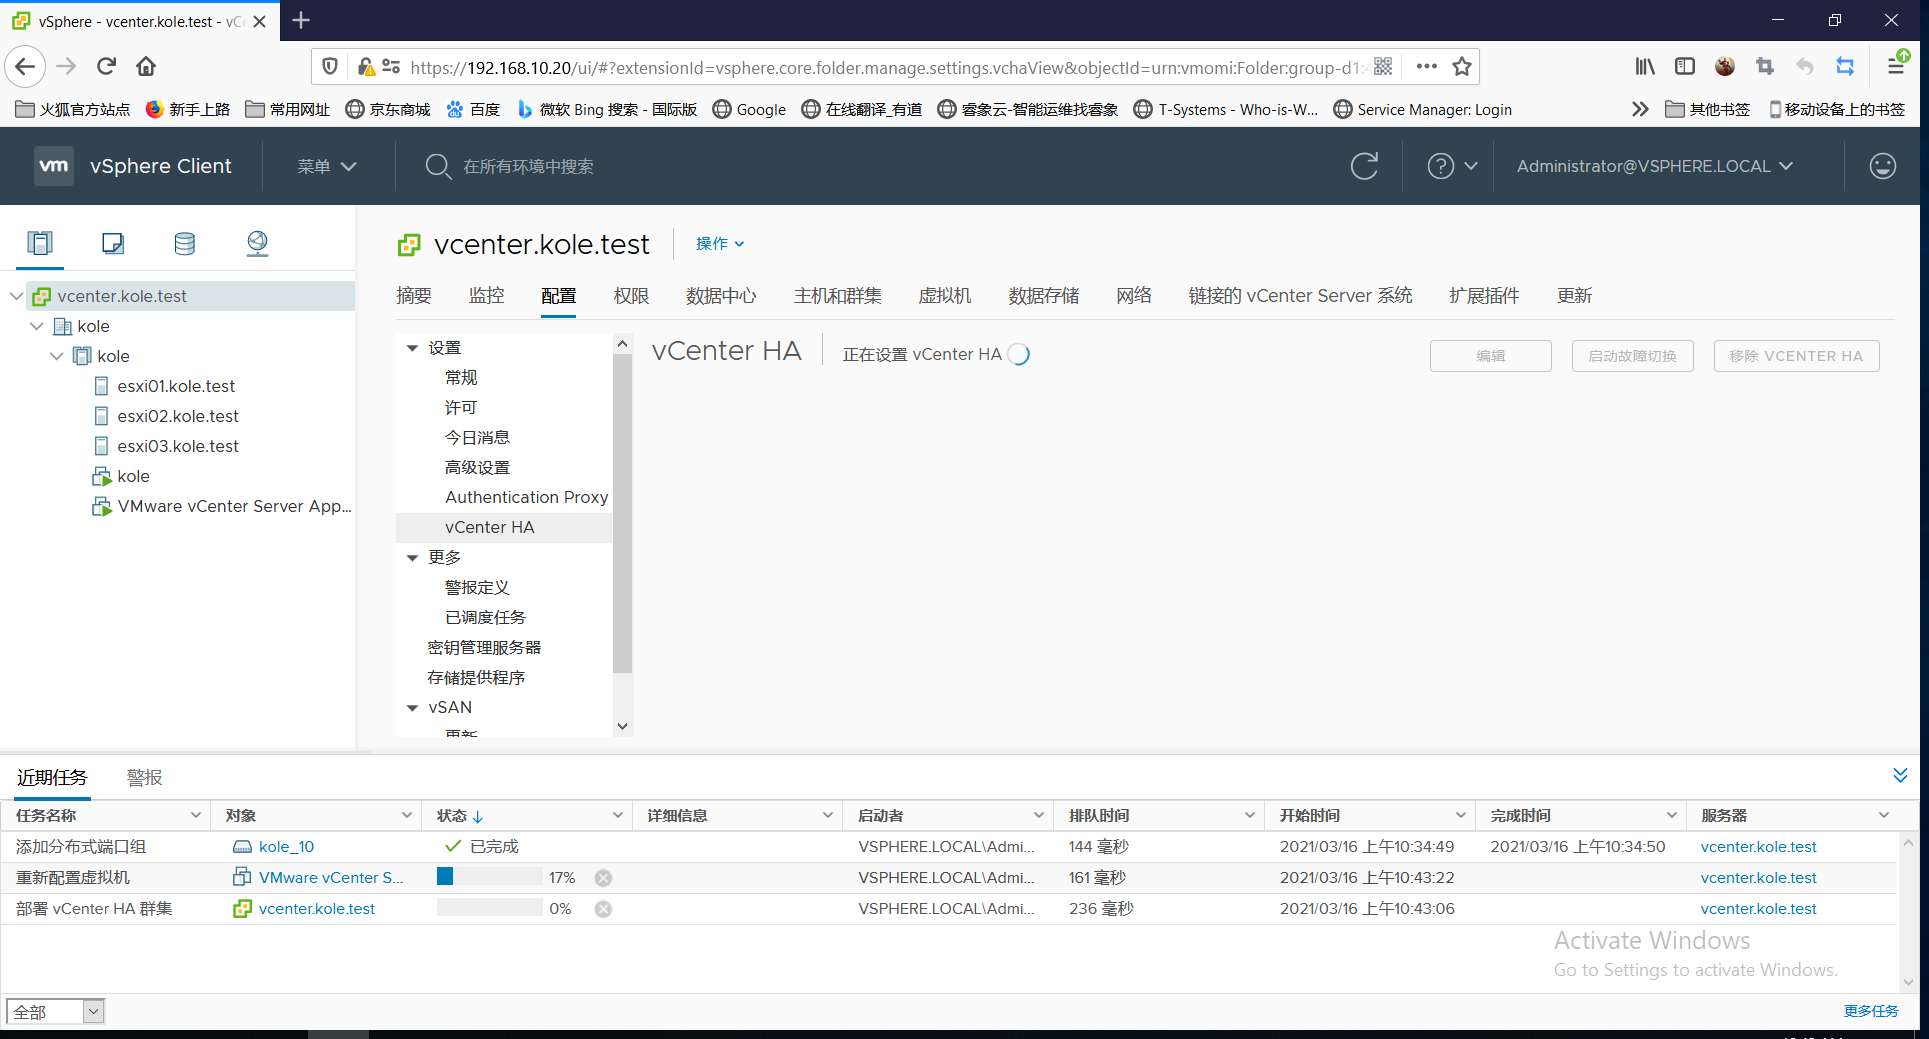Image resolution: width=1929 pixels, height=1039 pixels.
Task: Expand the vSAN section
Action: pyautogui.click(x=412, y=707)
